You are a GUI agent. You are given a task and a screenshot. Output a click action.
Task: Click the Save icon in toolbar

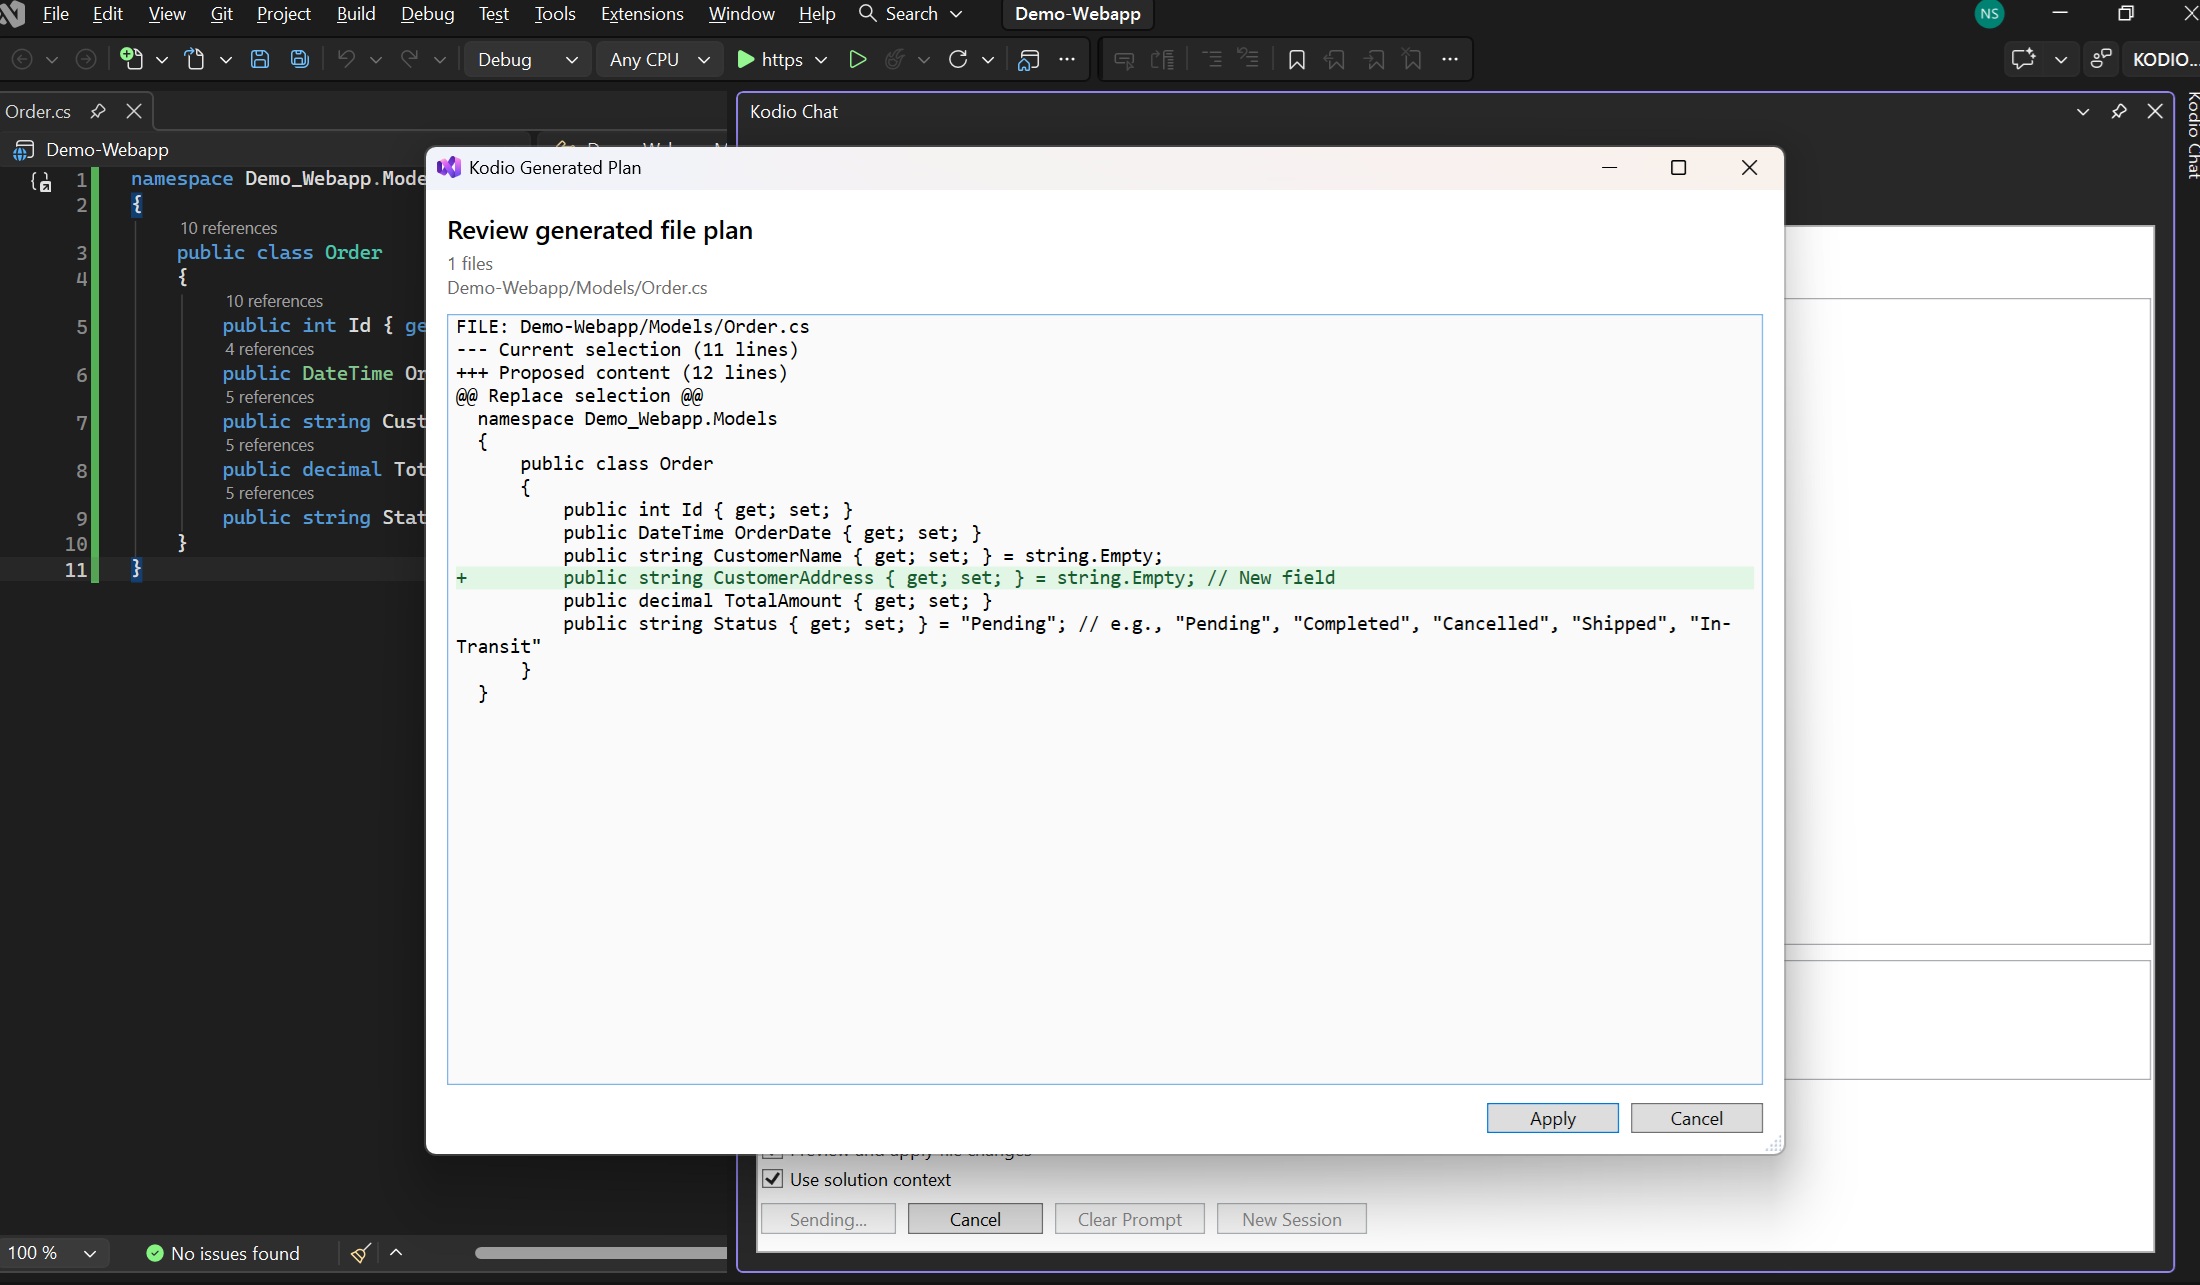(260, 59)
